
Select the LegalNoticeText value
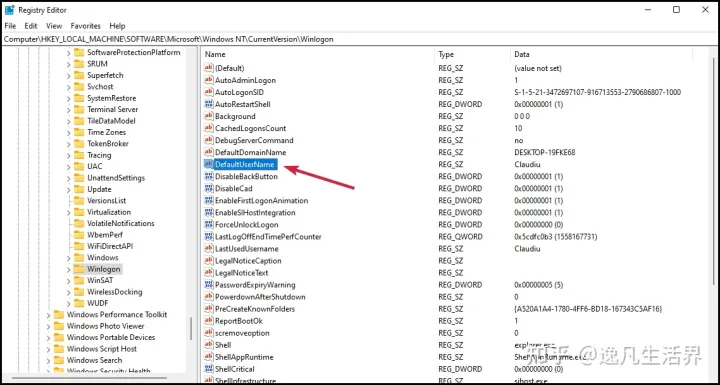242,273
